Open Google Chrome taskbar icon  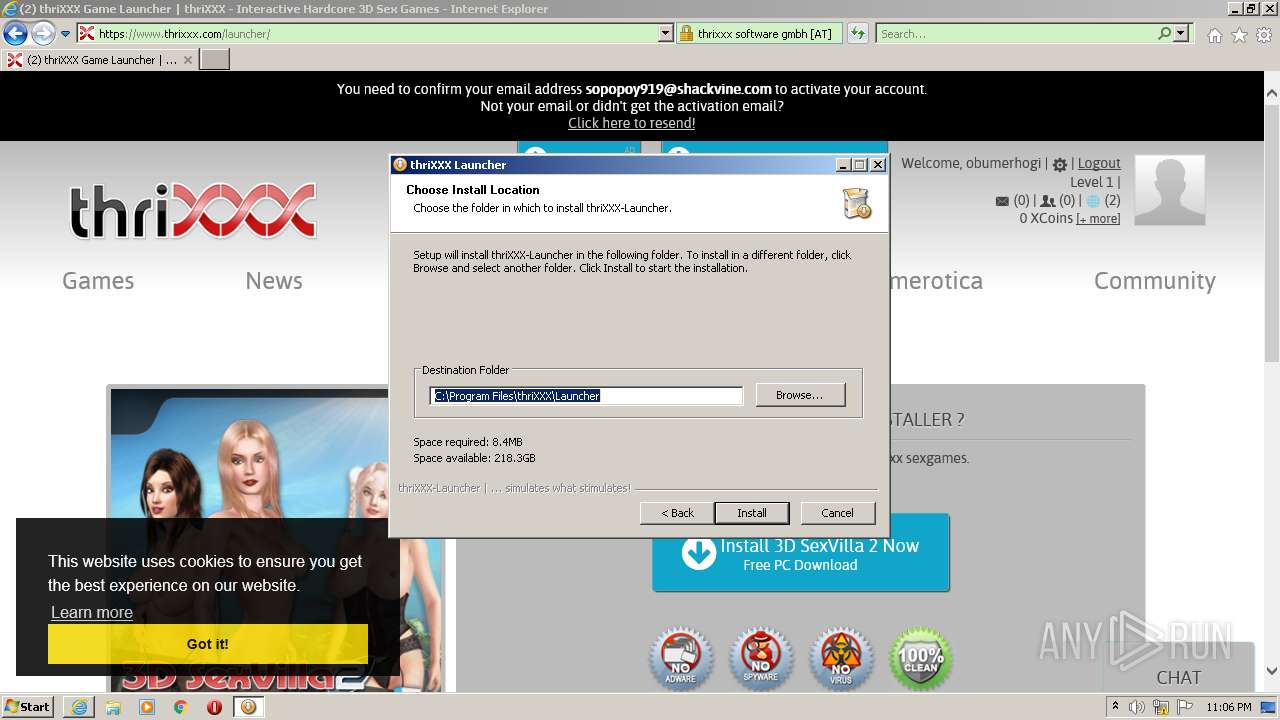(181, 706)
